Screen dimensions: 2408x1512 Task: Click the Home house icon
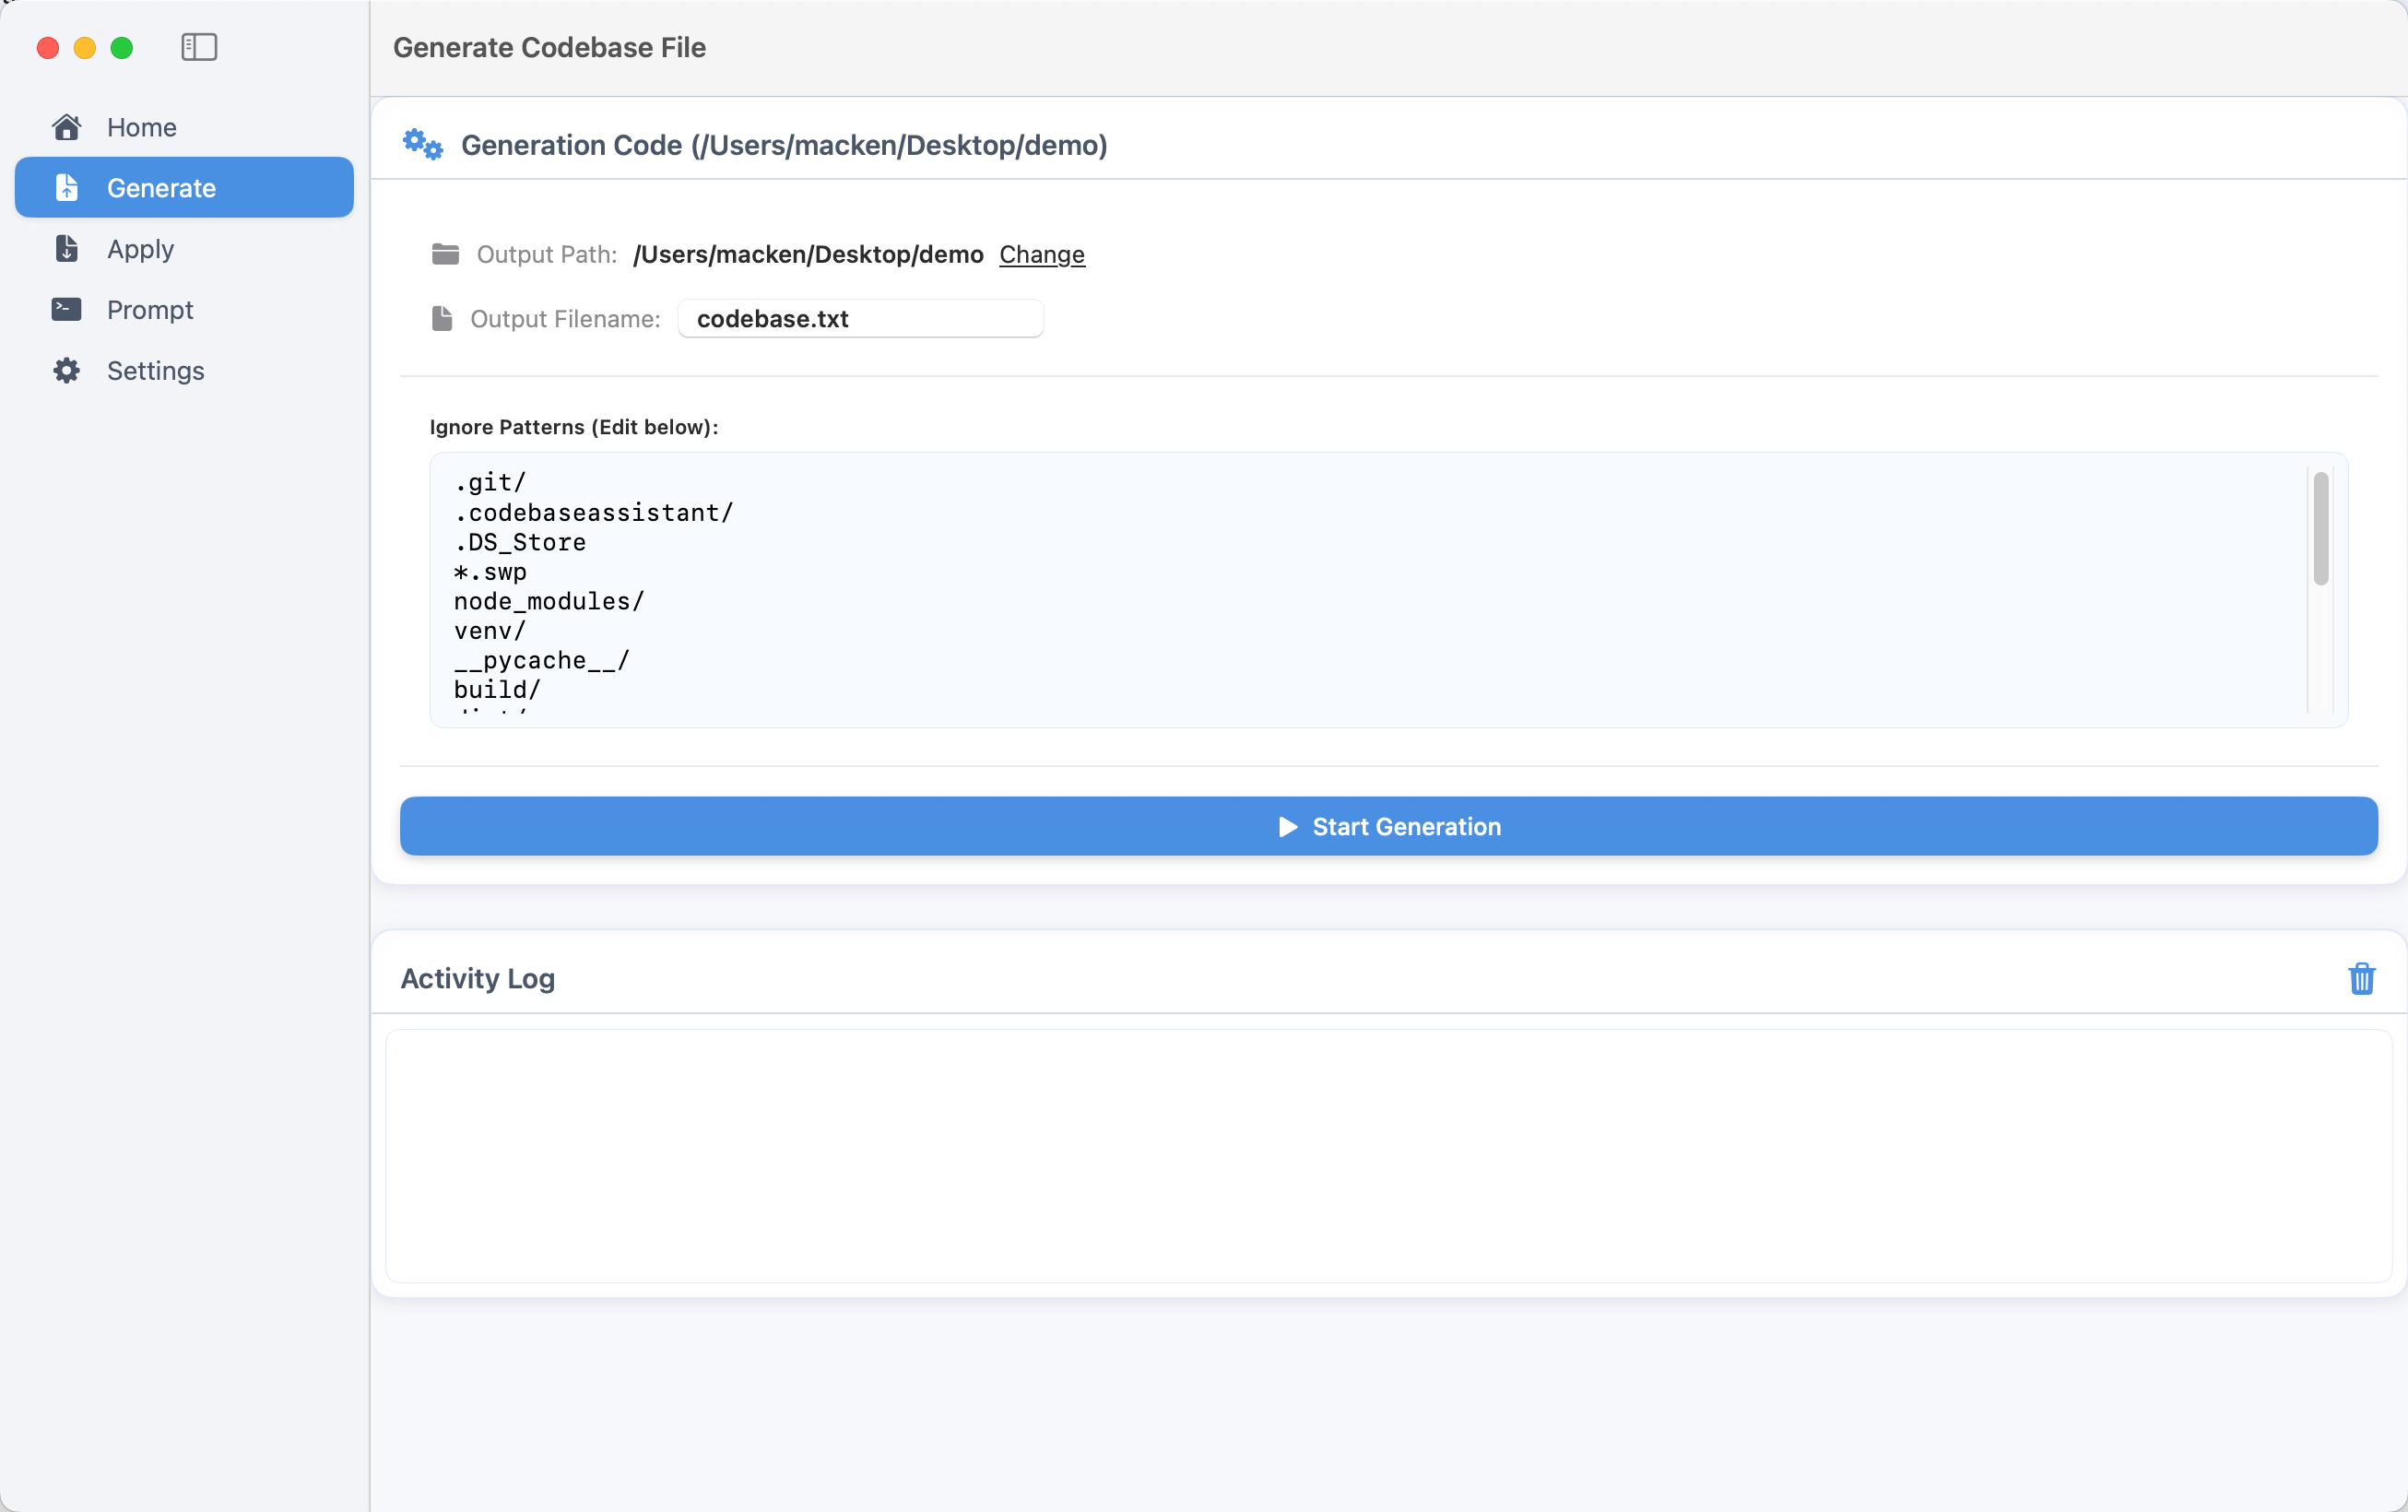pos(67,127)
